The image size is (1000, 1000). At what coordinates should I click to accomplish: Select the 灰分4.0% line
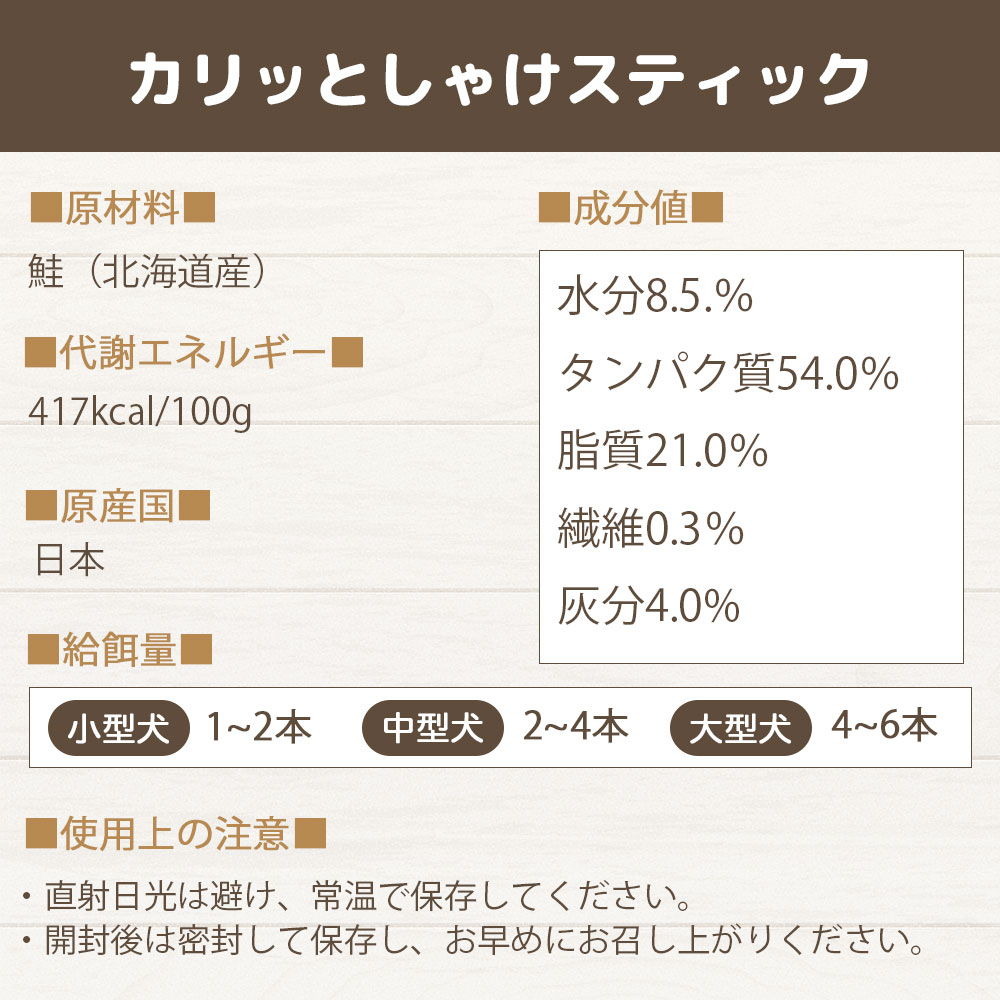coord(649,605)
